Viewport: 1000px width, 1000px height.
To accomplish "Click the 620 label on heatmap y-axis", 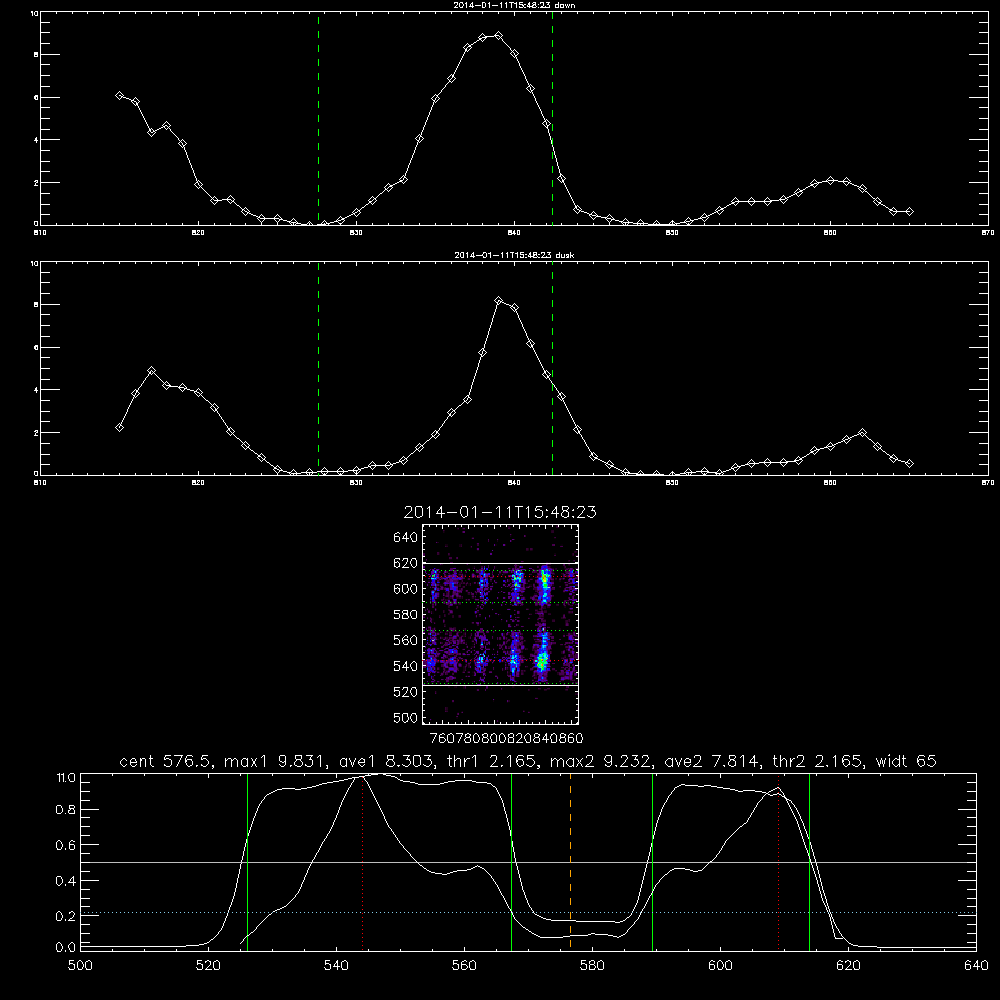I will [x=406, y=563].
